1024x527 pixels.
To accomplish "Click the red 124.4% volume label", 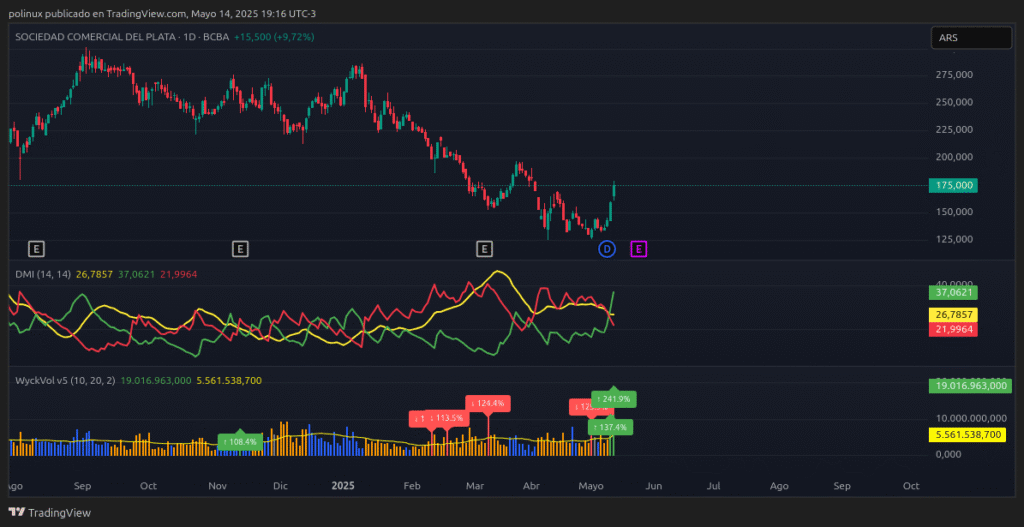I will tap(488, 404).
